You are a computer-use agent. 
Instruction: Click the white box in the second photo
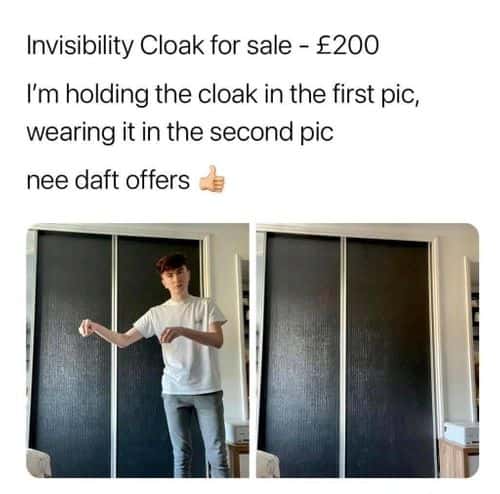461,433
